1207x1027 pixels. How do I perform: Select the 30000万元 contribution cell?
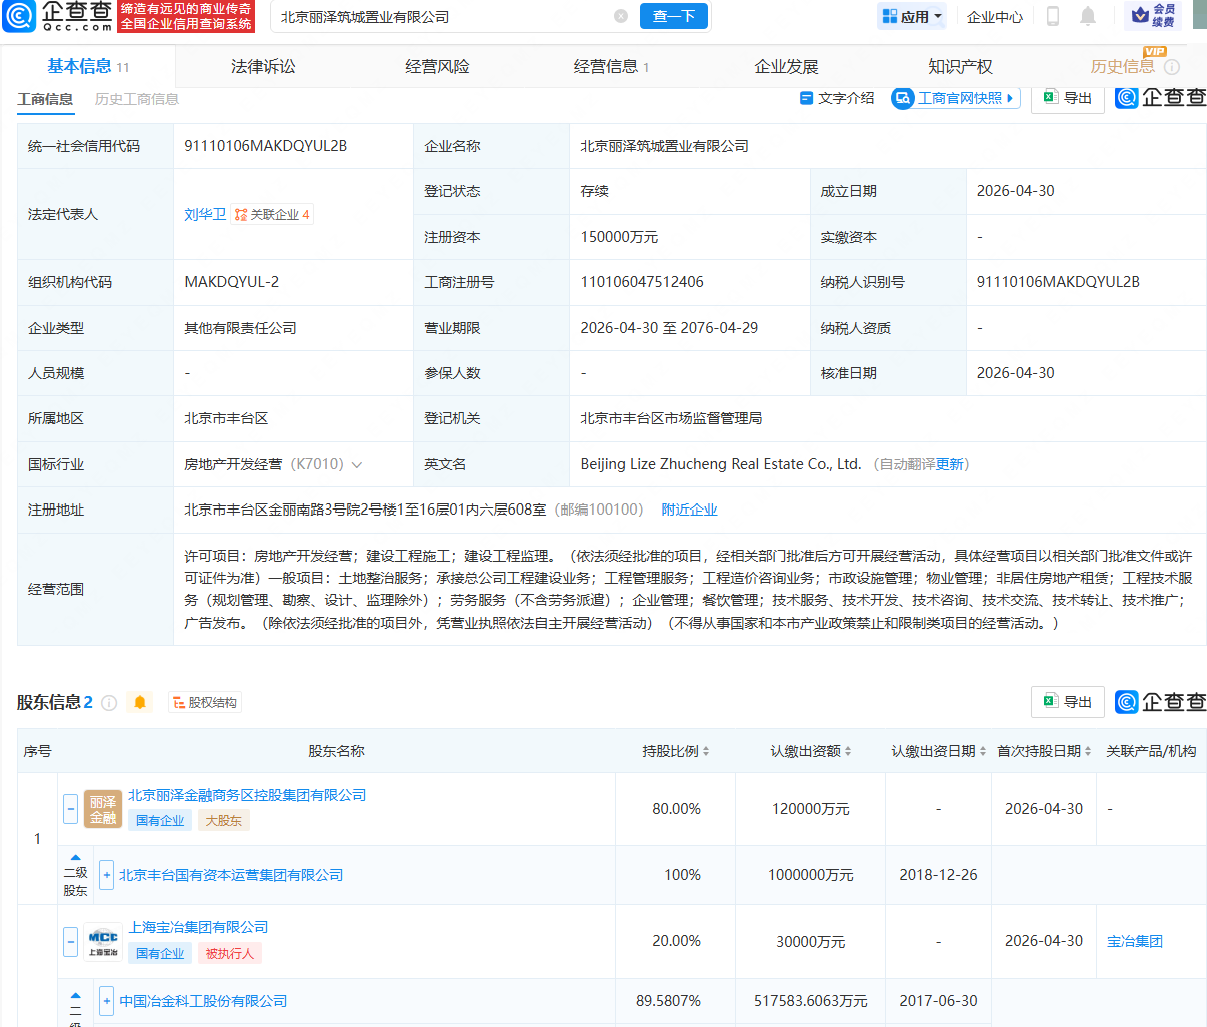pos(811,941)
